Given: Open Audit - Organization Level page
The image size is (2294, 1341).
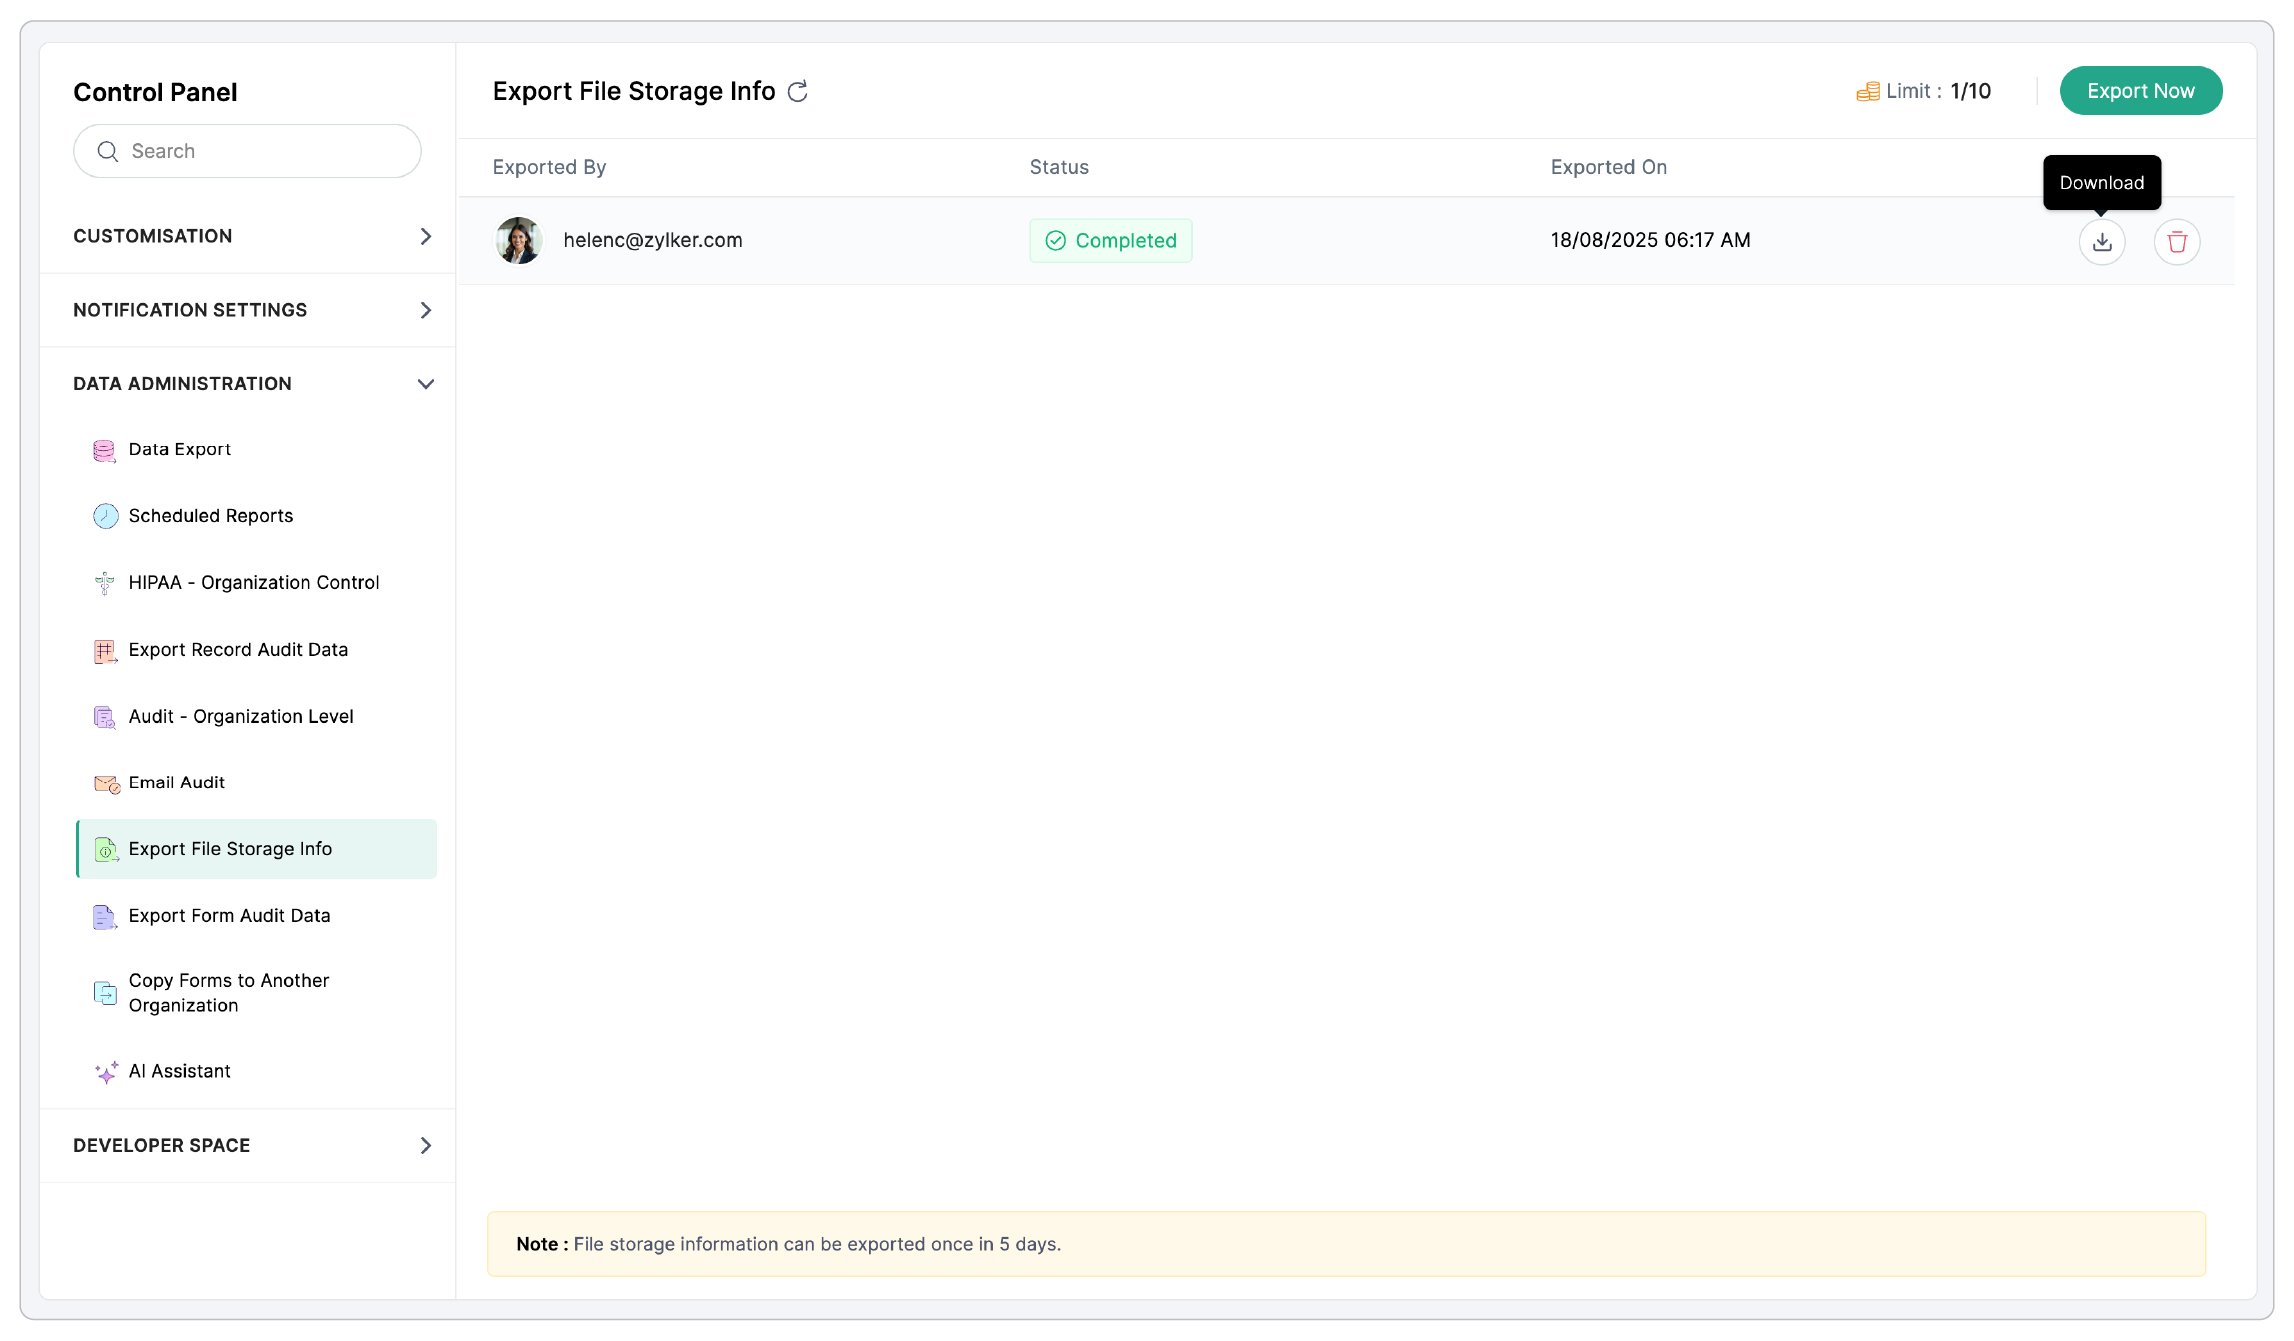Looking at the screenshot, I should pos(240,716).
